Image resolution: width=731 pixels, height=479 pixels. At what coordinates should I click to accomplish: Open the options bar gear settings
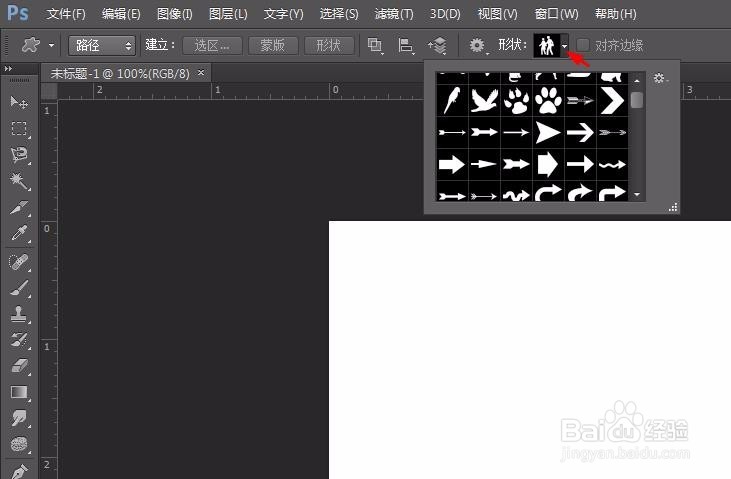coord(477,45)
